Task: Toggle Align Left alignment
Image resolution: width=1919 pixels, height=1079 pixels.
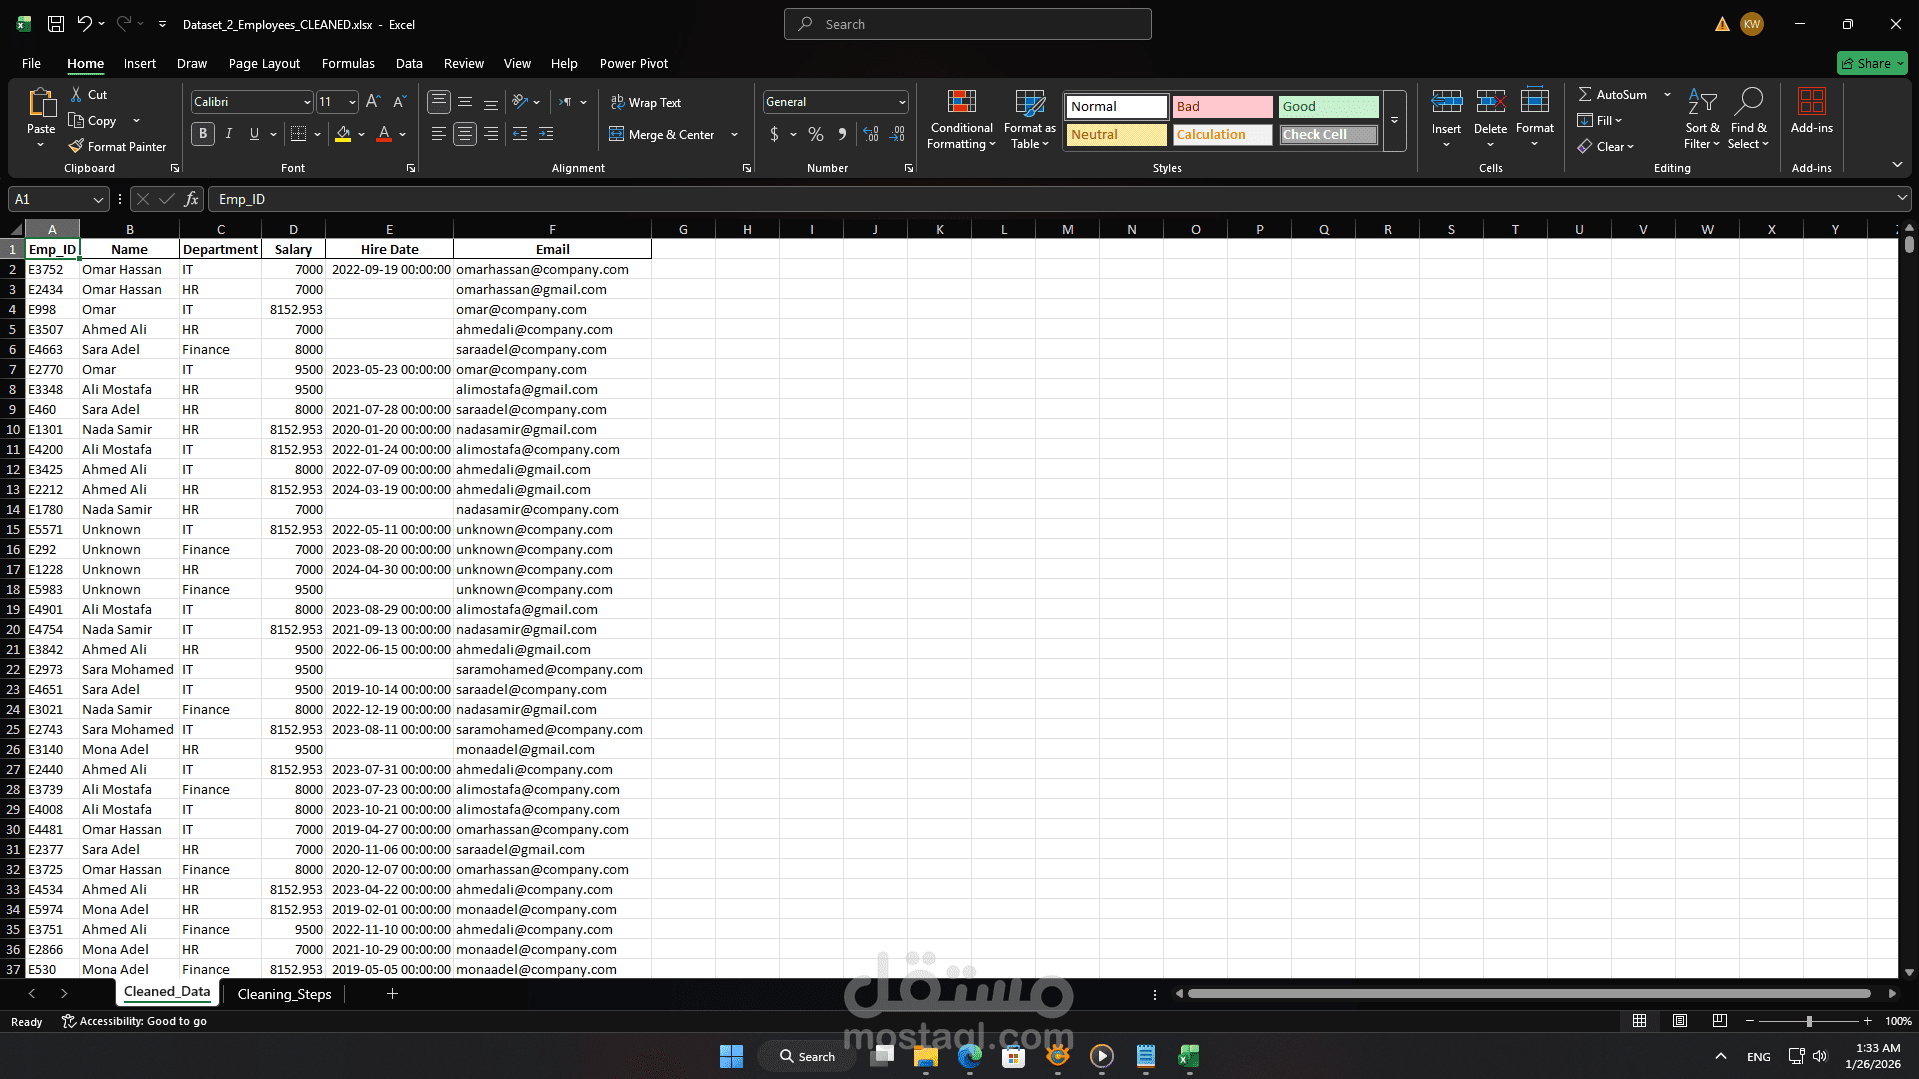Action: click(x=439, y=133)
